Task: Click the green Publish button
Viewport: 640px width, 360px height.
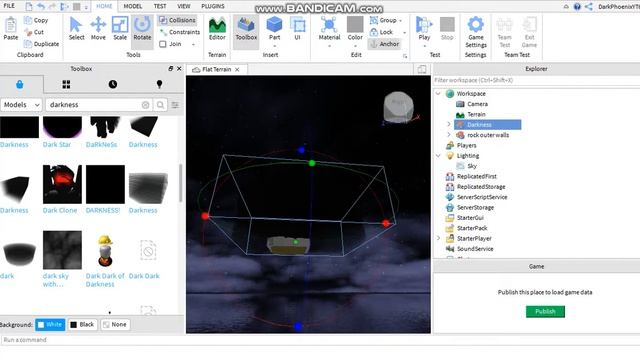Action: pyautogui.click(x=545, y=311)
